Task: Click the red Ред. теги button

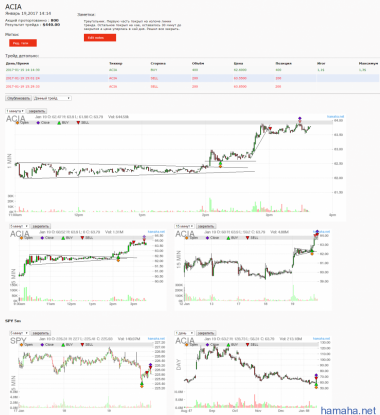Action: click(x=23, y=43)
